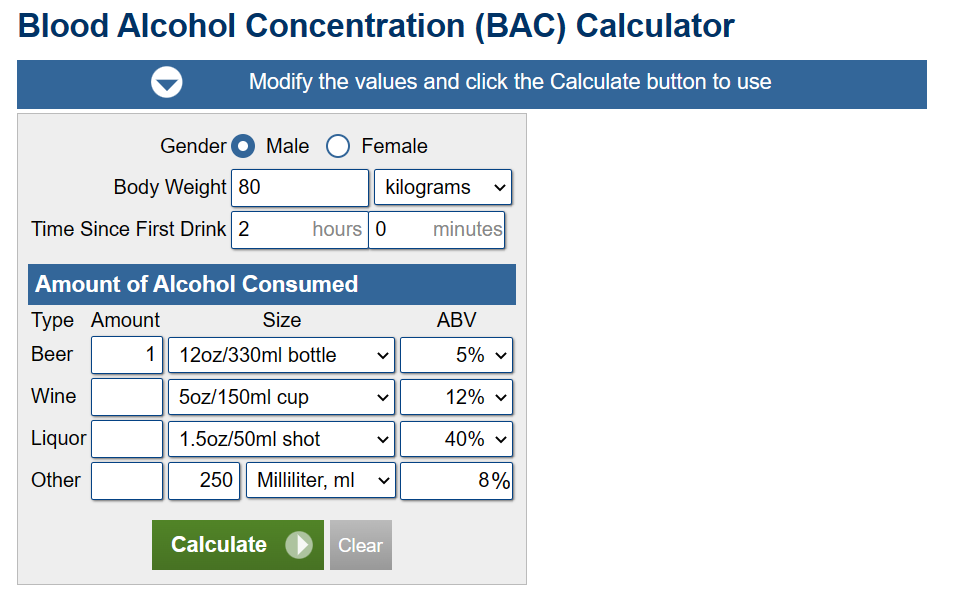The width and height of the screenshot is (968, 607).
Task: Expand the liquor ABV 40% dropdown
Action: [456, 439]
